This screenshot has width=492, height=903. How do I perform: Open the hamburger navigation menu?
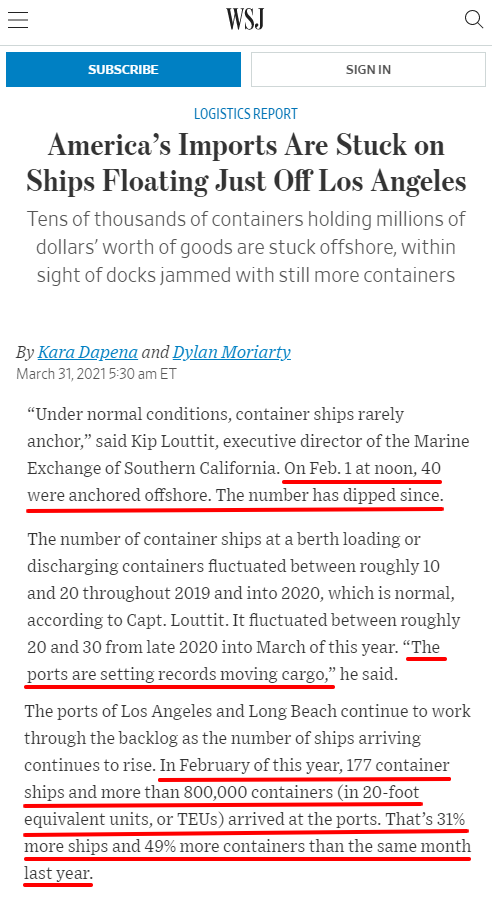18,20
